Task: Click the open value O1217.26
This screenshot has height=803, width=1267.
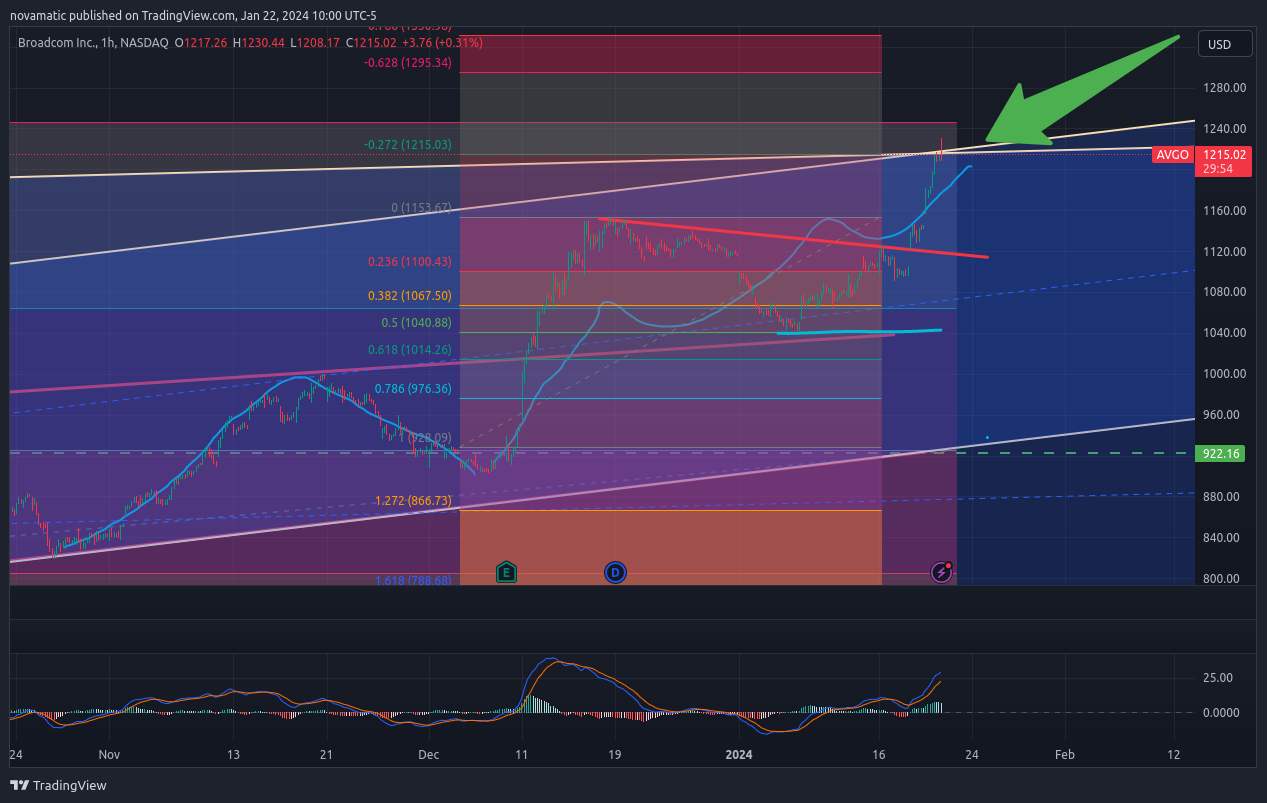Action: (202, 42)
